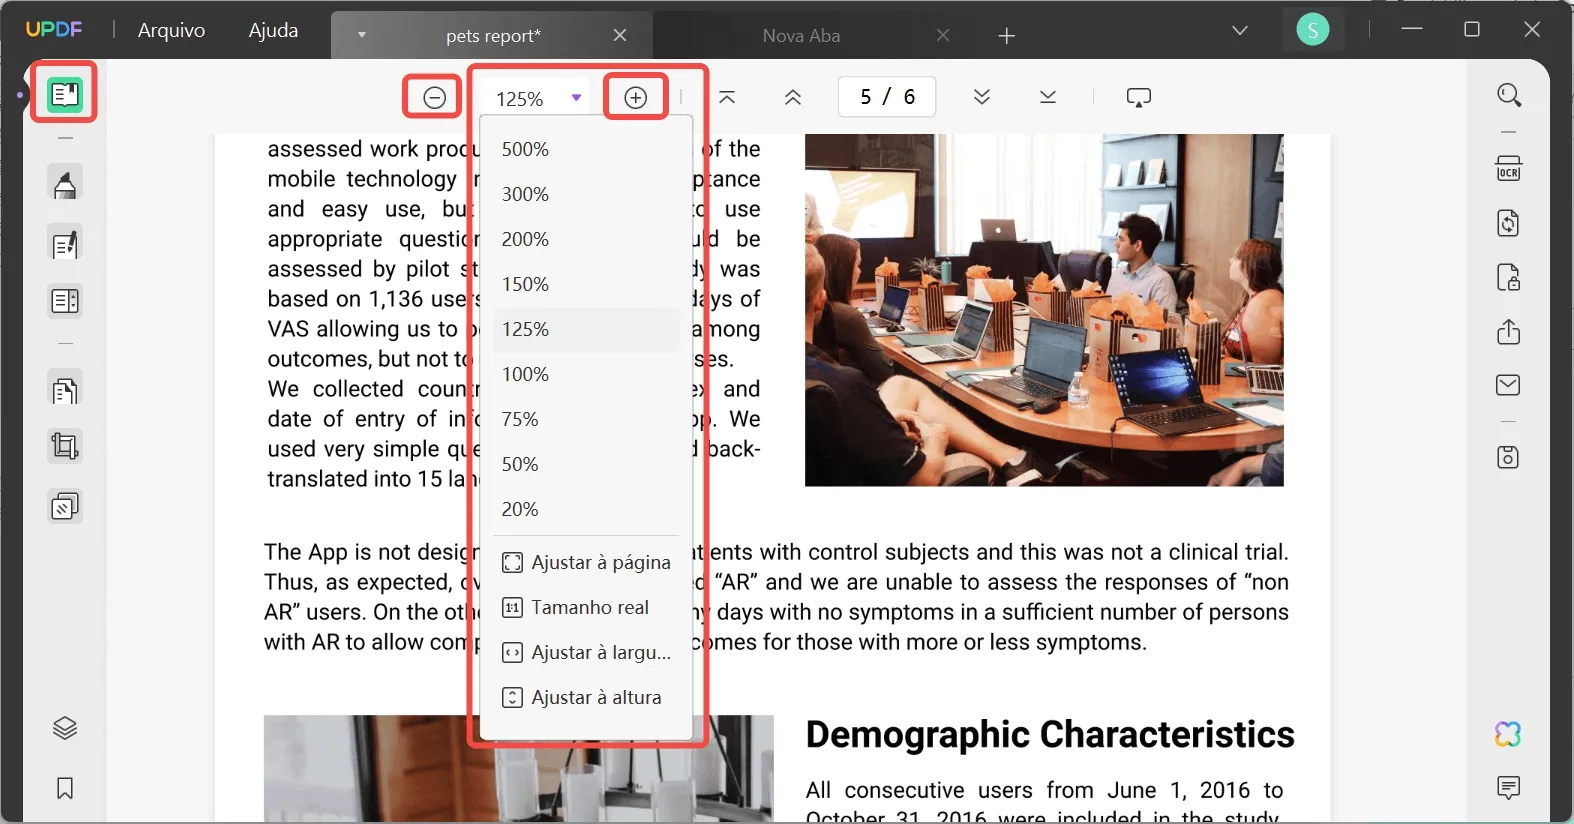
Task: Choose 300% zoom level
Action: pos(586,194)
